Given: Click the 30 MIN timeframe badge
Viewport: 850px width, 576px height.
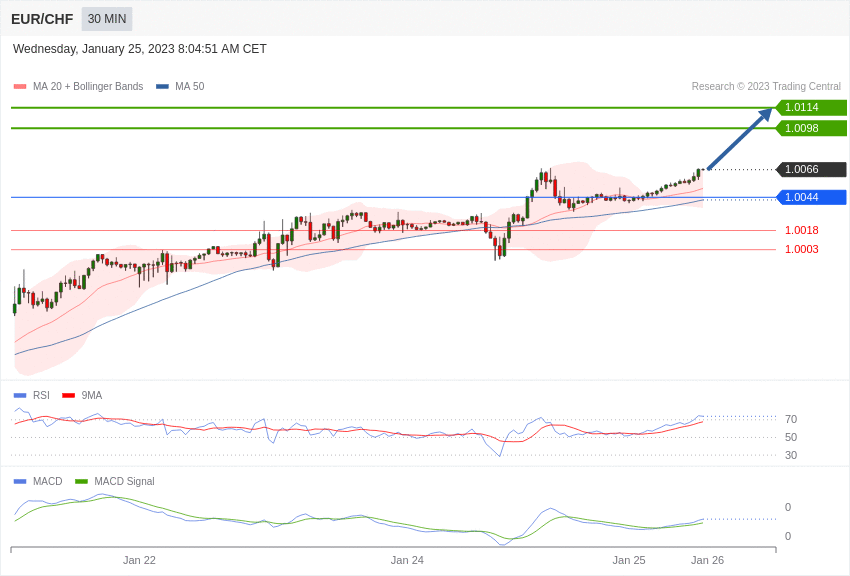Looking at the screenshot, I should 106,19.
